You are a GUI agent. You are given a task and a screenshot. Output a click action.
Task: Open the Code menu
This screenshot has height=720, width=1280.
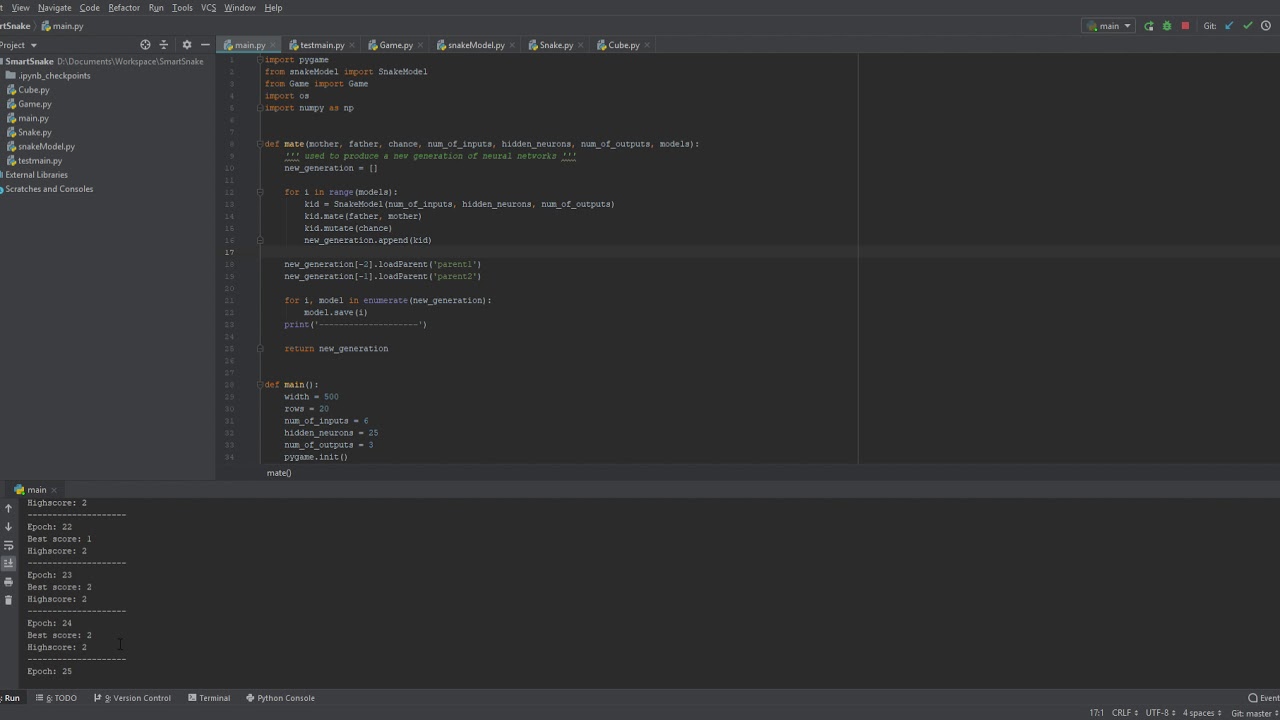[90, 8]
